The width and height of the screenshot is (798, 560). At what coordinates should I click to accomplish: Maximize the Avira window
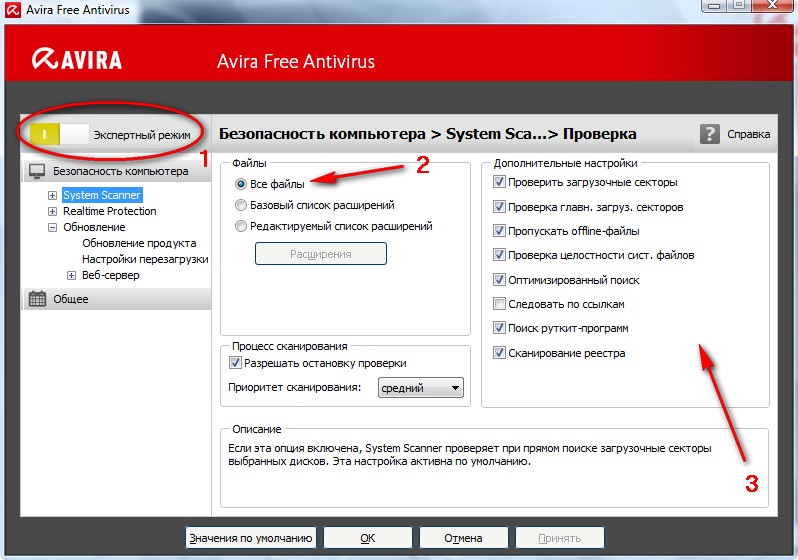[x=739, y=5]
